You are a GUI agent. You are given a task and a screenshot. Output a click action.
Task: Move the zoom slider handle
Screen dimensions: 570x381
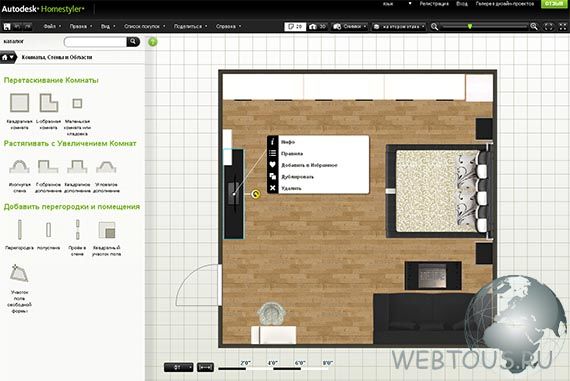point(470,26)
